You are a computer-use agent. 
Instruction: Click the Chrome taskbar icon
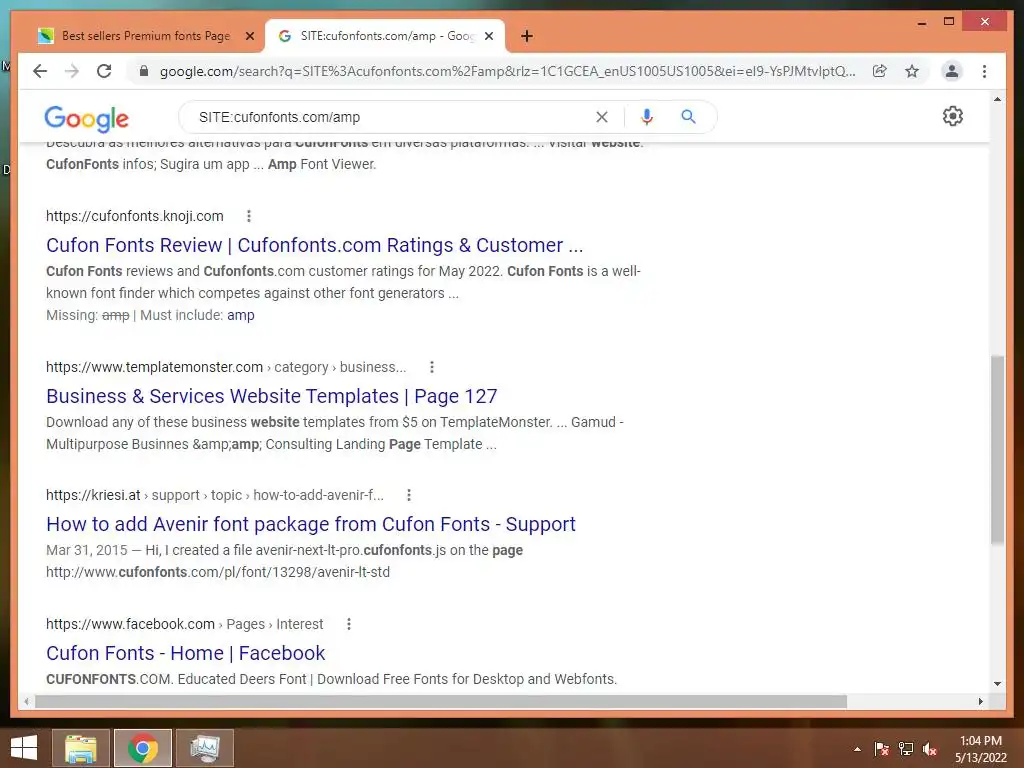(142, 748)
